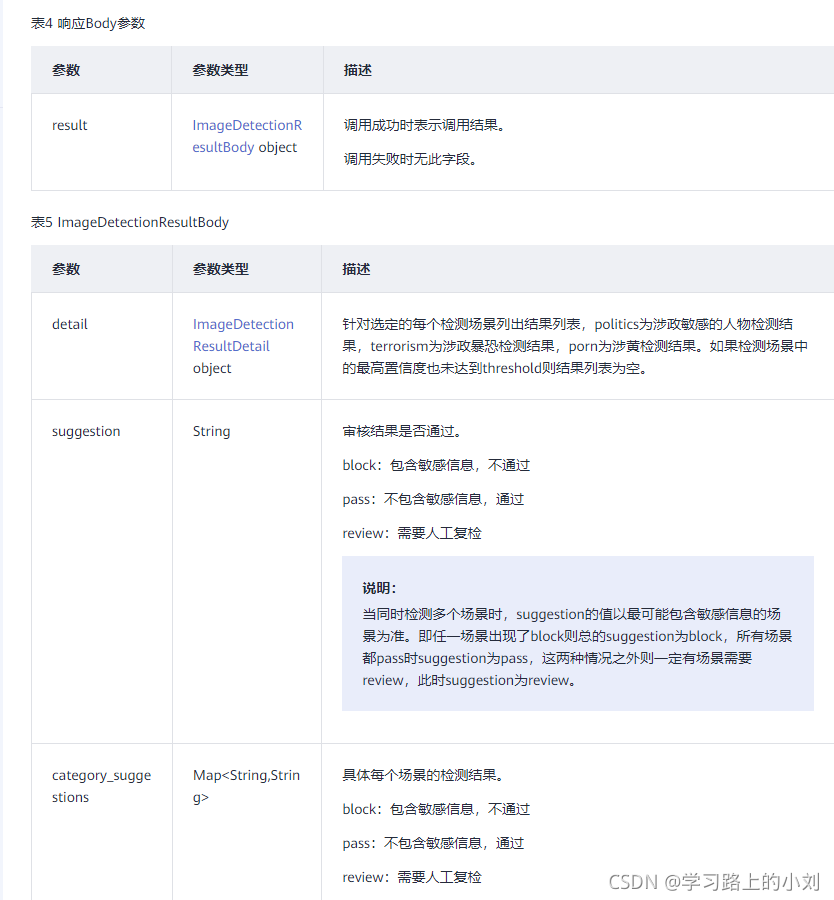Open the ImageDetectionResultDetail type link
Viewport: 834px width, 900px height.
(x=243, y=335)
